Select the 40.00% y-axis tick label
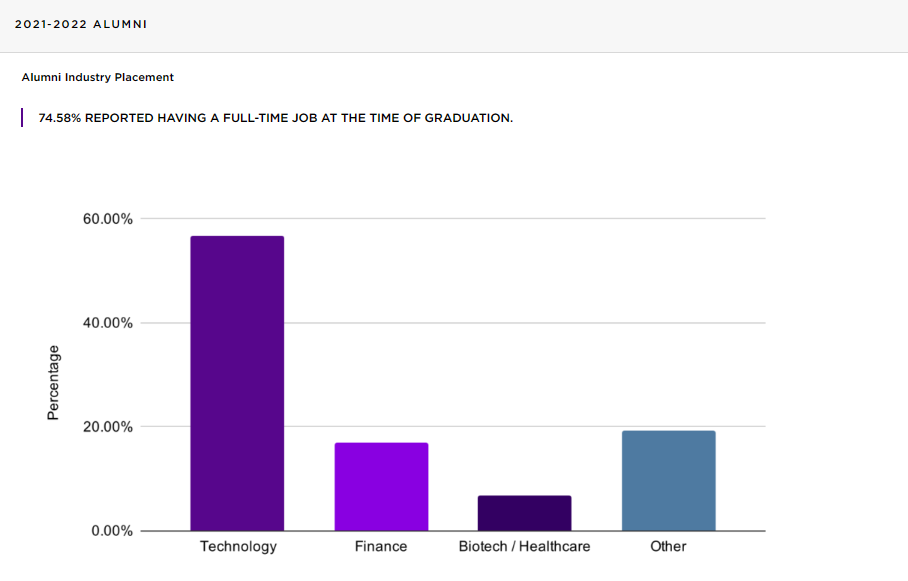 [x=108, y=323]
